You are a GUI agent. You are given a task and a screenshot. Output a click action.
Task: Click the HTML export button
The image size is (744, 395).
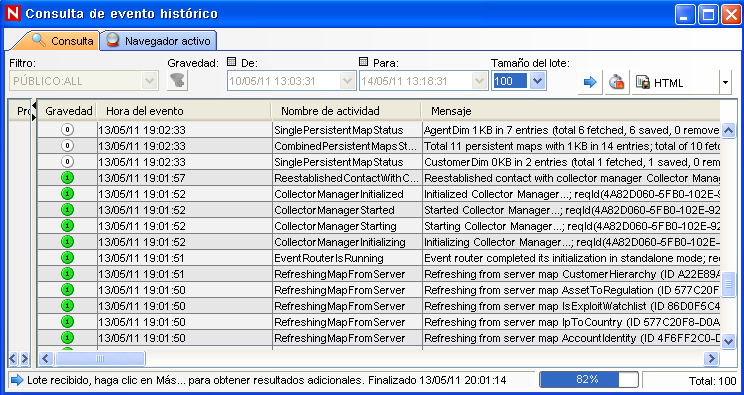(676, 83)
